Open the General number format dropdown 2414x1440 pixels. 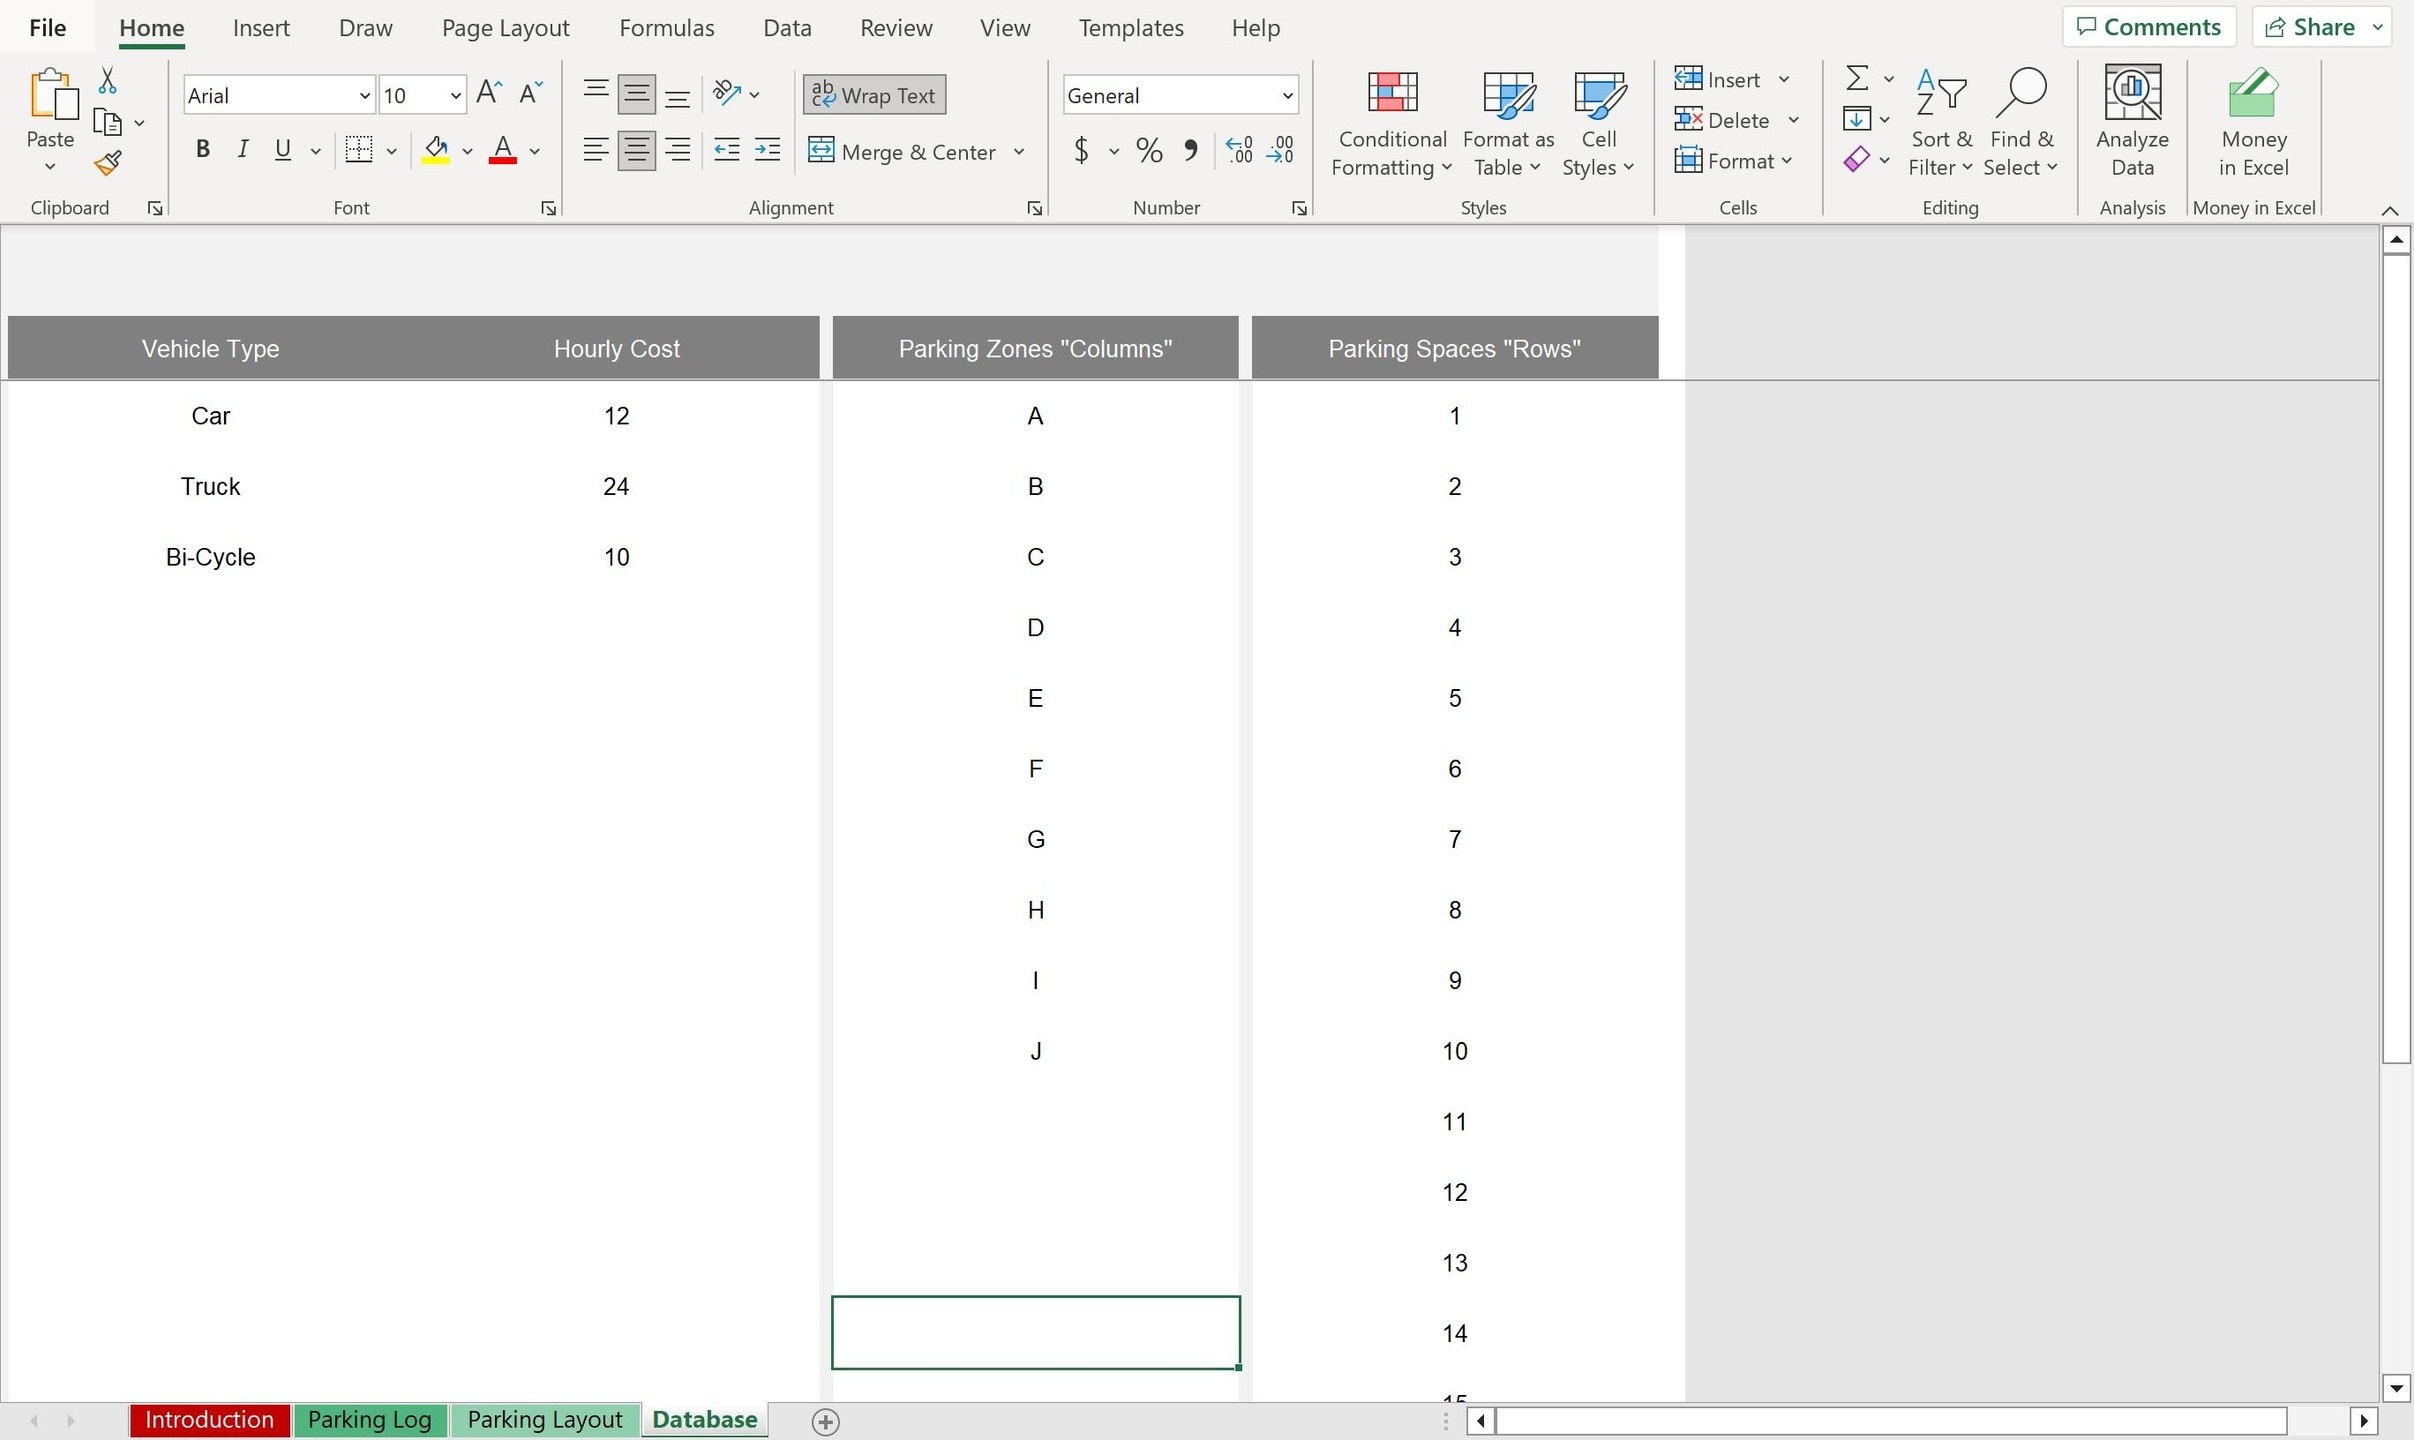click(x=1285, y=94)
